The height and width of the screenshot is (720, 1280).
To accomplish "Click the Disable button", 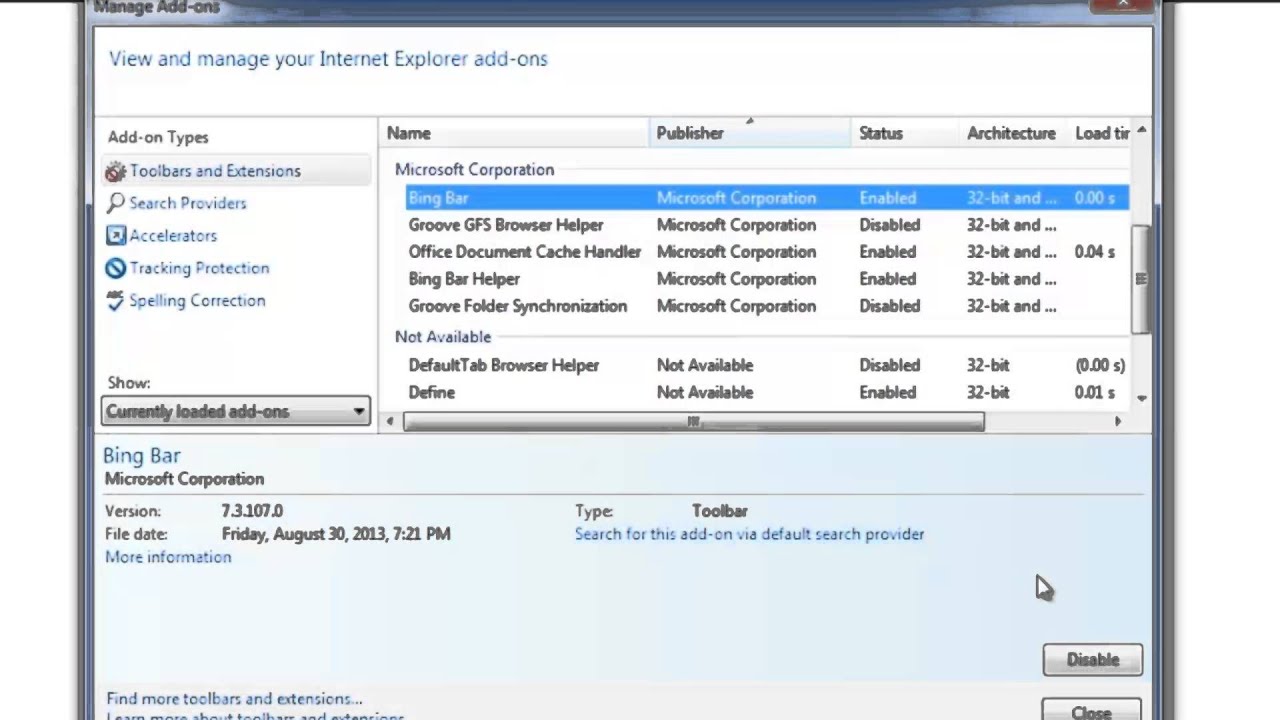I will tap(1092, 660).
